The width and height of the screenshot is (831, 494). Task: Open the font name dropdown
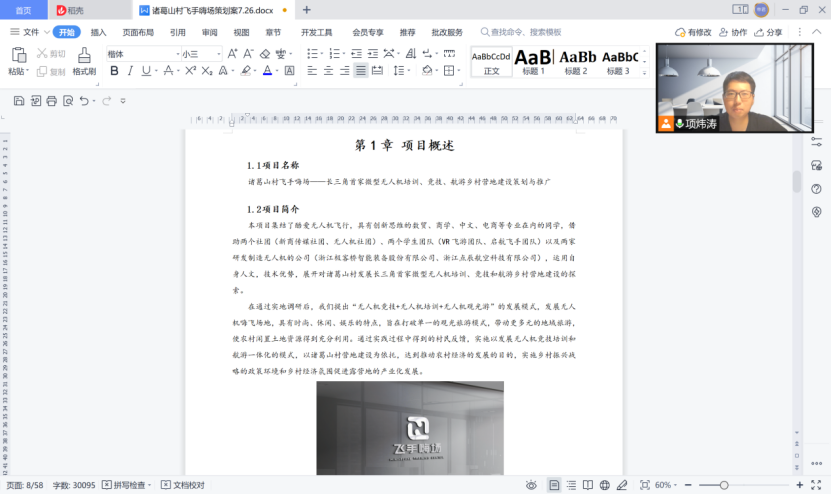pyautogui.click(x=178, y=54)
